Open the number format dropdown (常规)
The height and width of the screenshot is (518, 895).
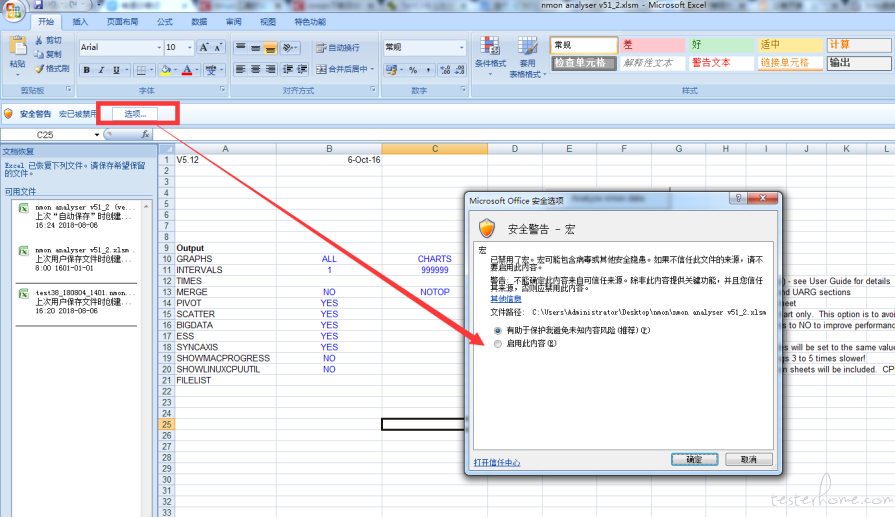(461, 47)
